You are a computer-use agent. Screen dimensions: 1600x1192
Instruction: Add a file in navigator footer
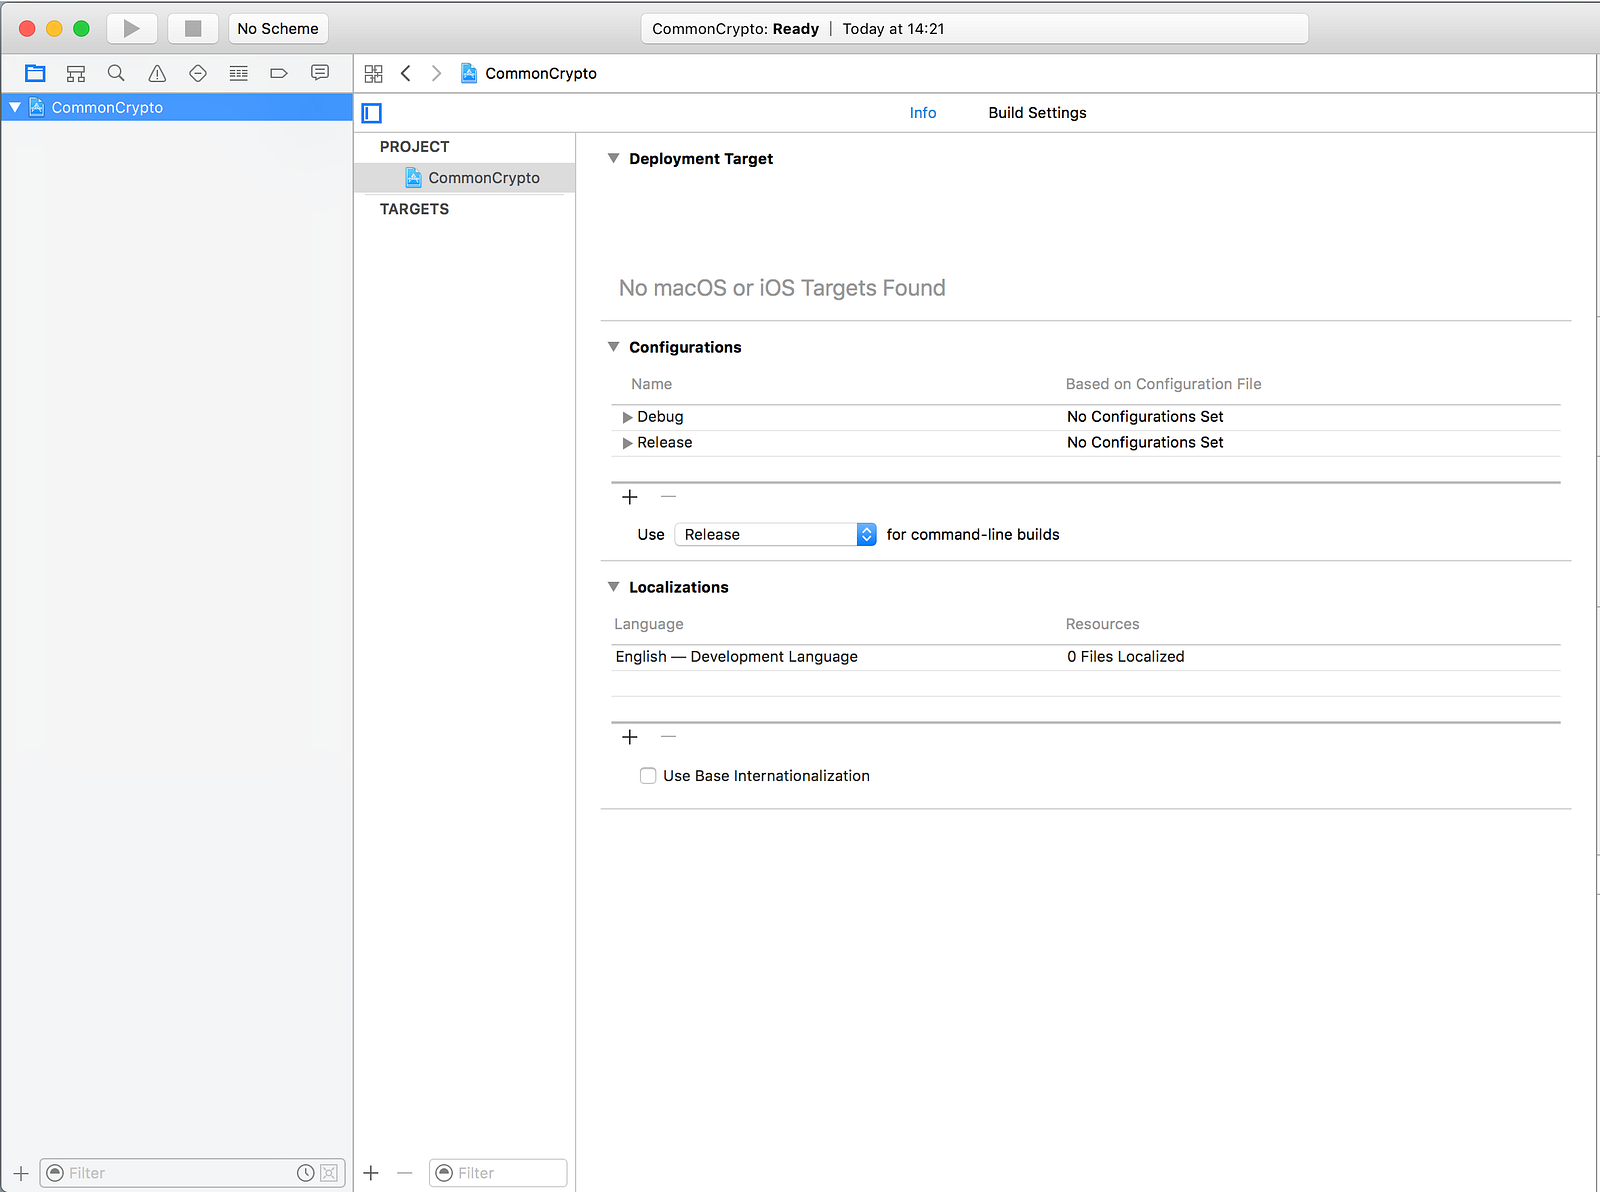tap(21, 1173)
